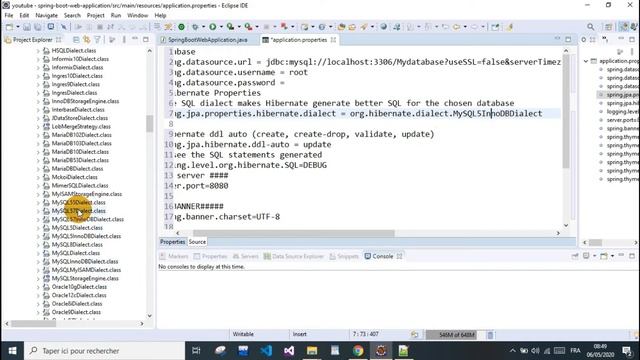Open the Project menu
This screenshot has height=360, width=640.
click(x=96, y=16)
